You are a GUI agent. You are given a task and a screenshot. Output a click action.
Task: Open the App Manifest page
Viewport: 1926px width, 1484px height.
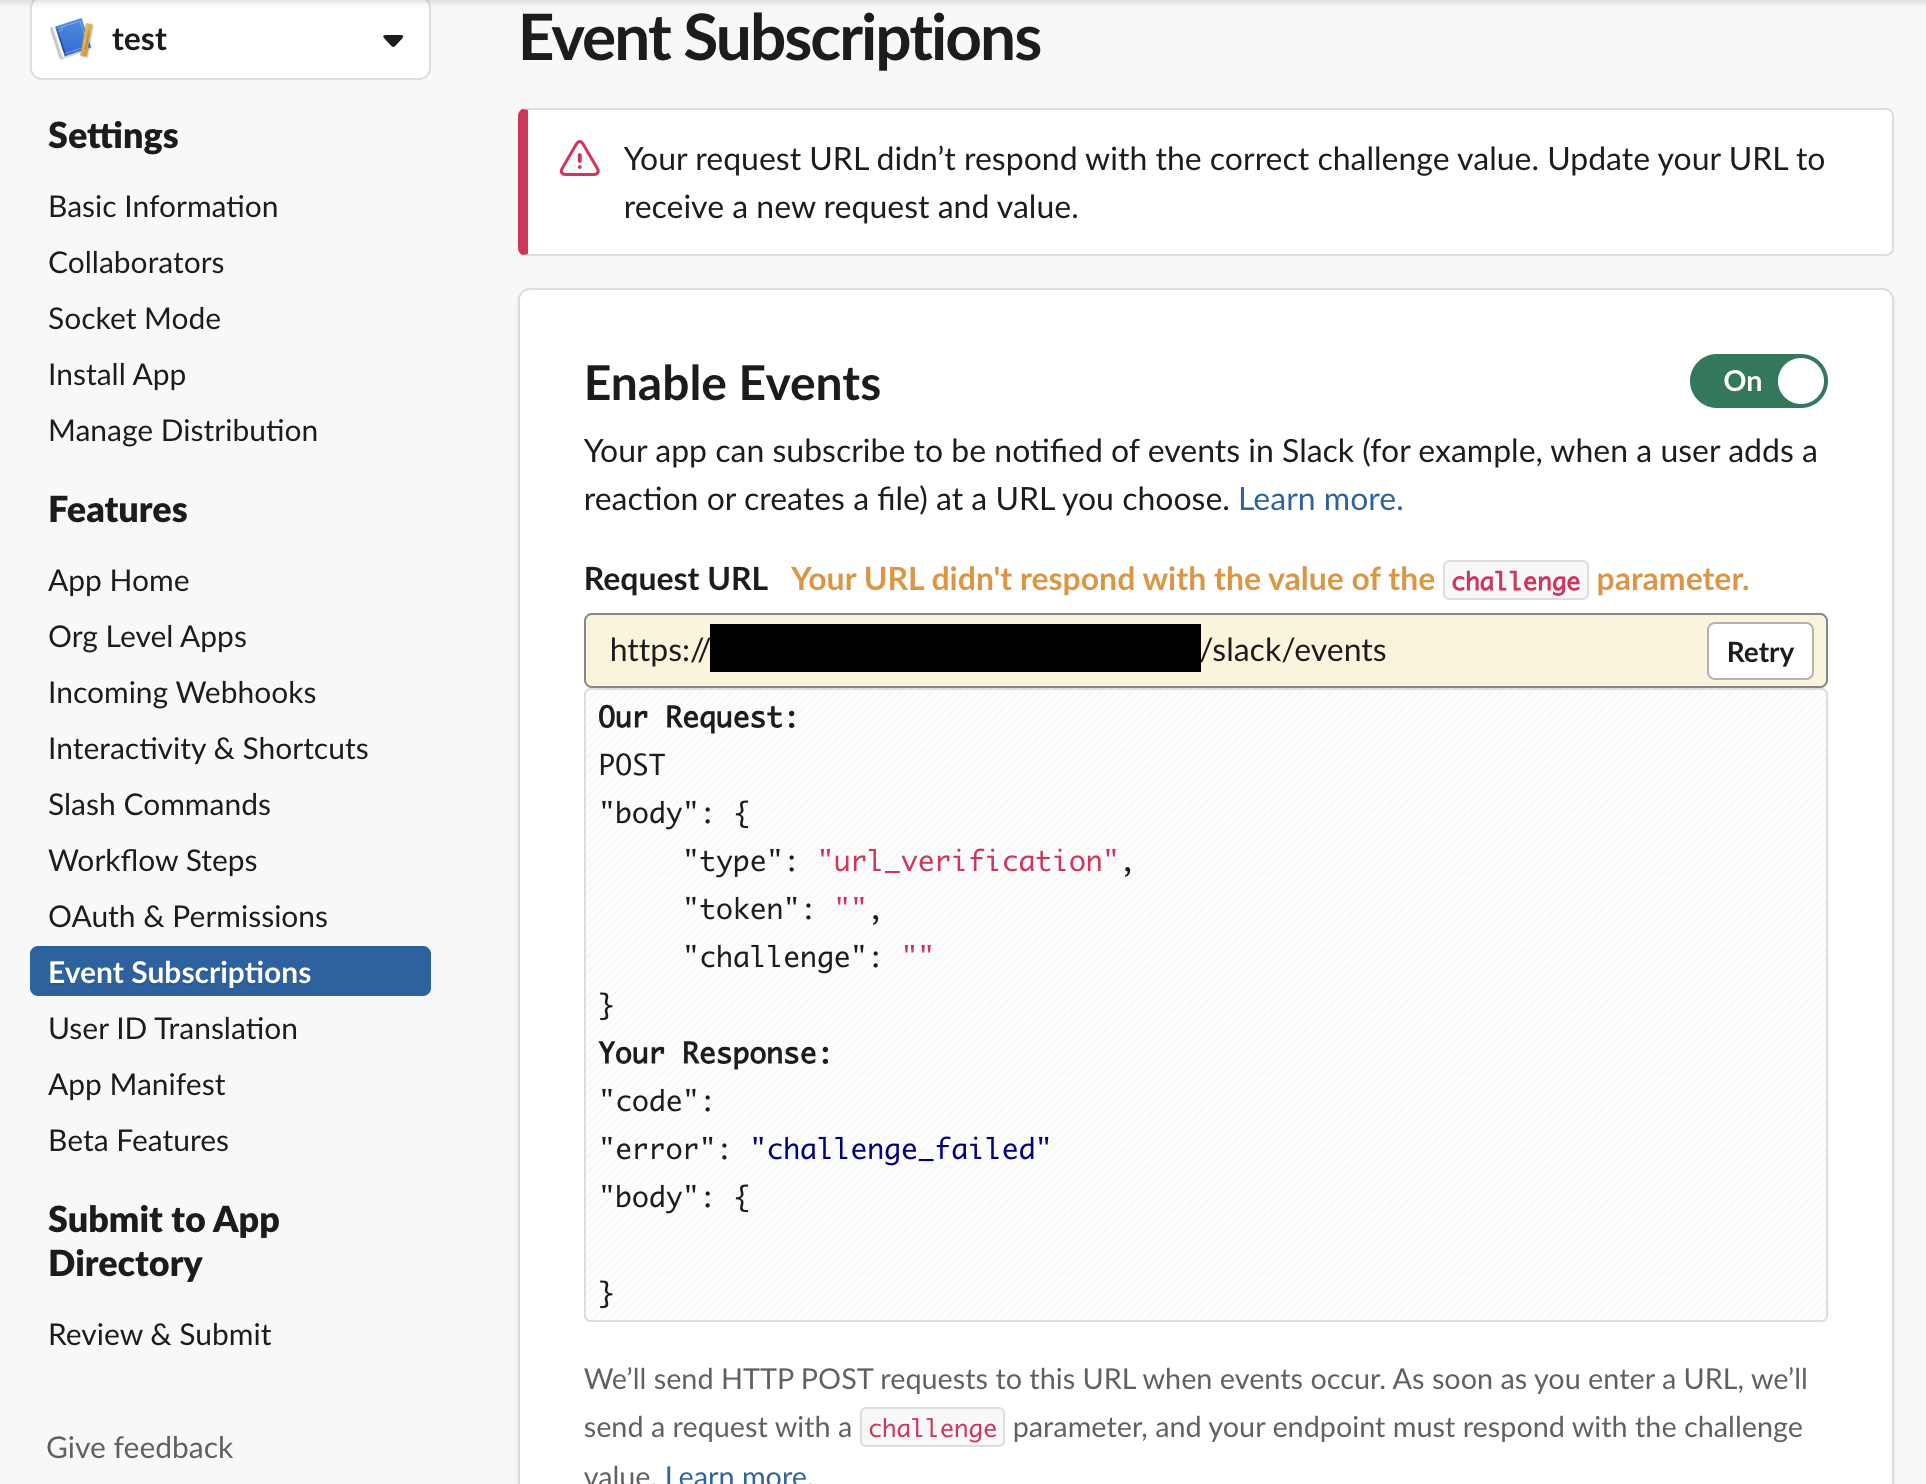tap(136, 1083)
